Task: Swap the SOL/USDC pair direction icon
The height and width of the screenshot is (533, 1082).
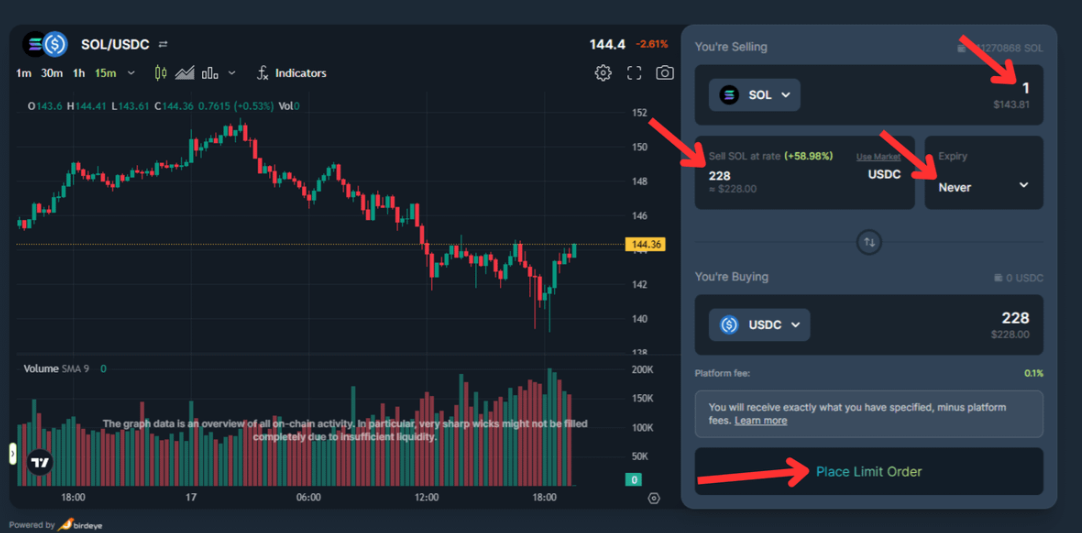Action: point(163,44)
